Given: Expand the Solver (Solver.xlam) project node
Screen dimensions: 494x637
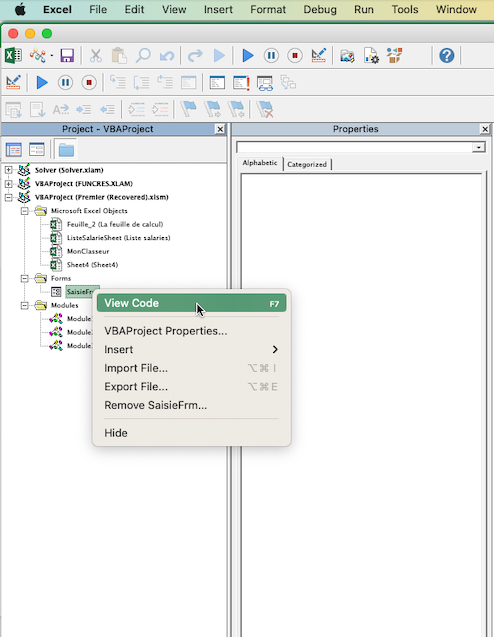Looking at the screenshot, I should click(x=8, y=170).
